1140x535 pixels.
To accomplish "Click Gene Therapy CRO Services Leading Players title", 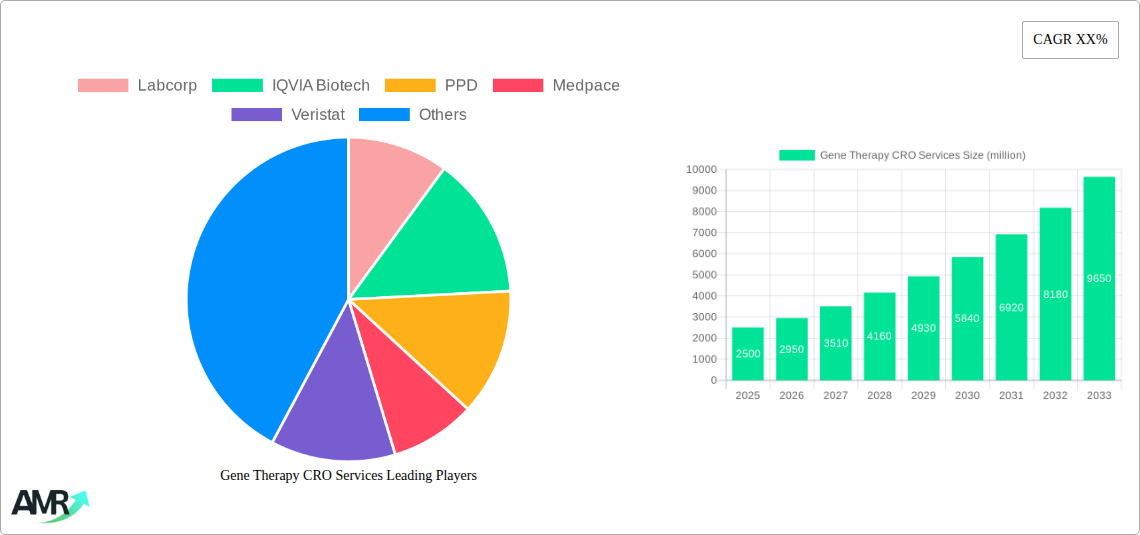I will (348, 476).
